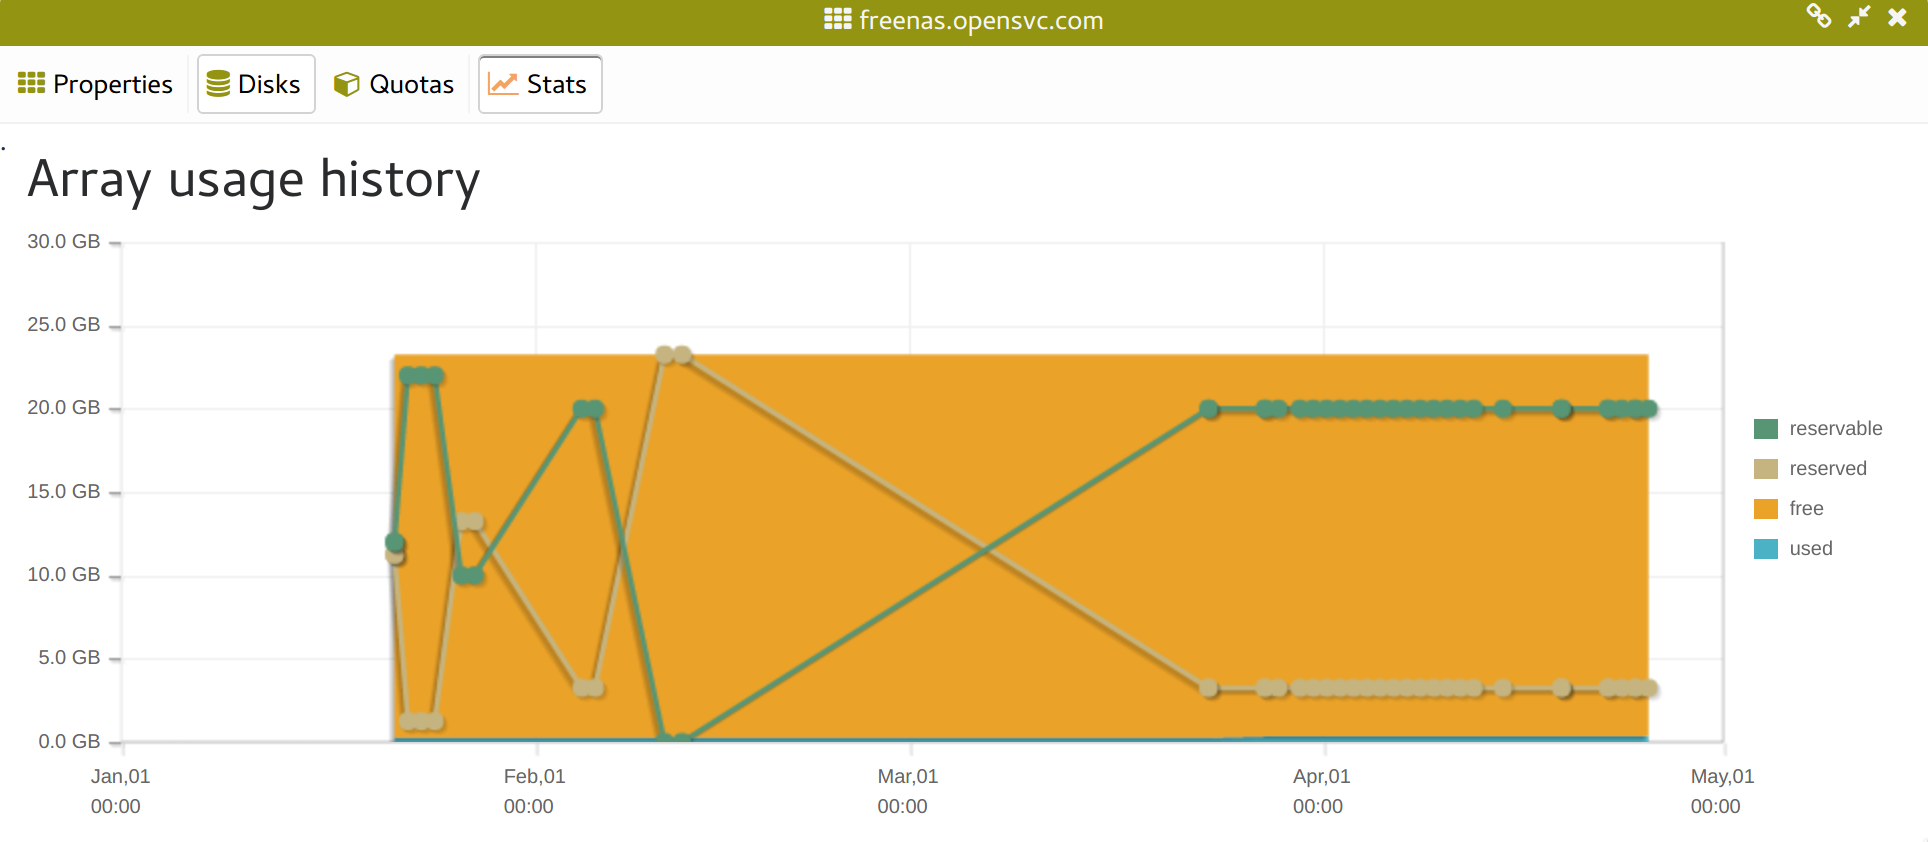The width and height of the screenshot is (1928, 842).
Task: Click the Stats chart icon
Action: coord(502,84)
